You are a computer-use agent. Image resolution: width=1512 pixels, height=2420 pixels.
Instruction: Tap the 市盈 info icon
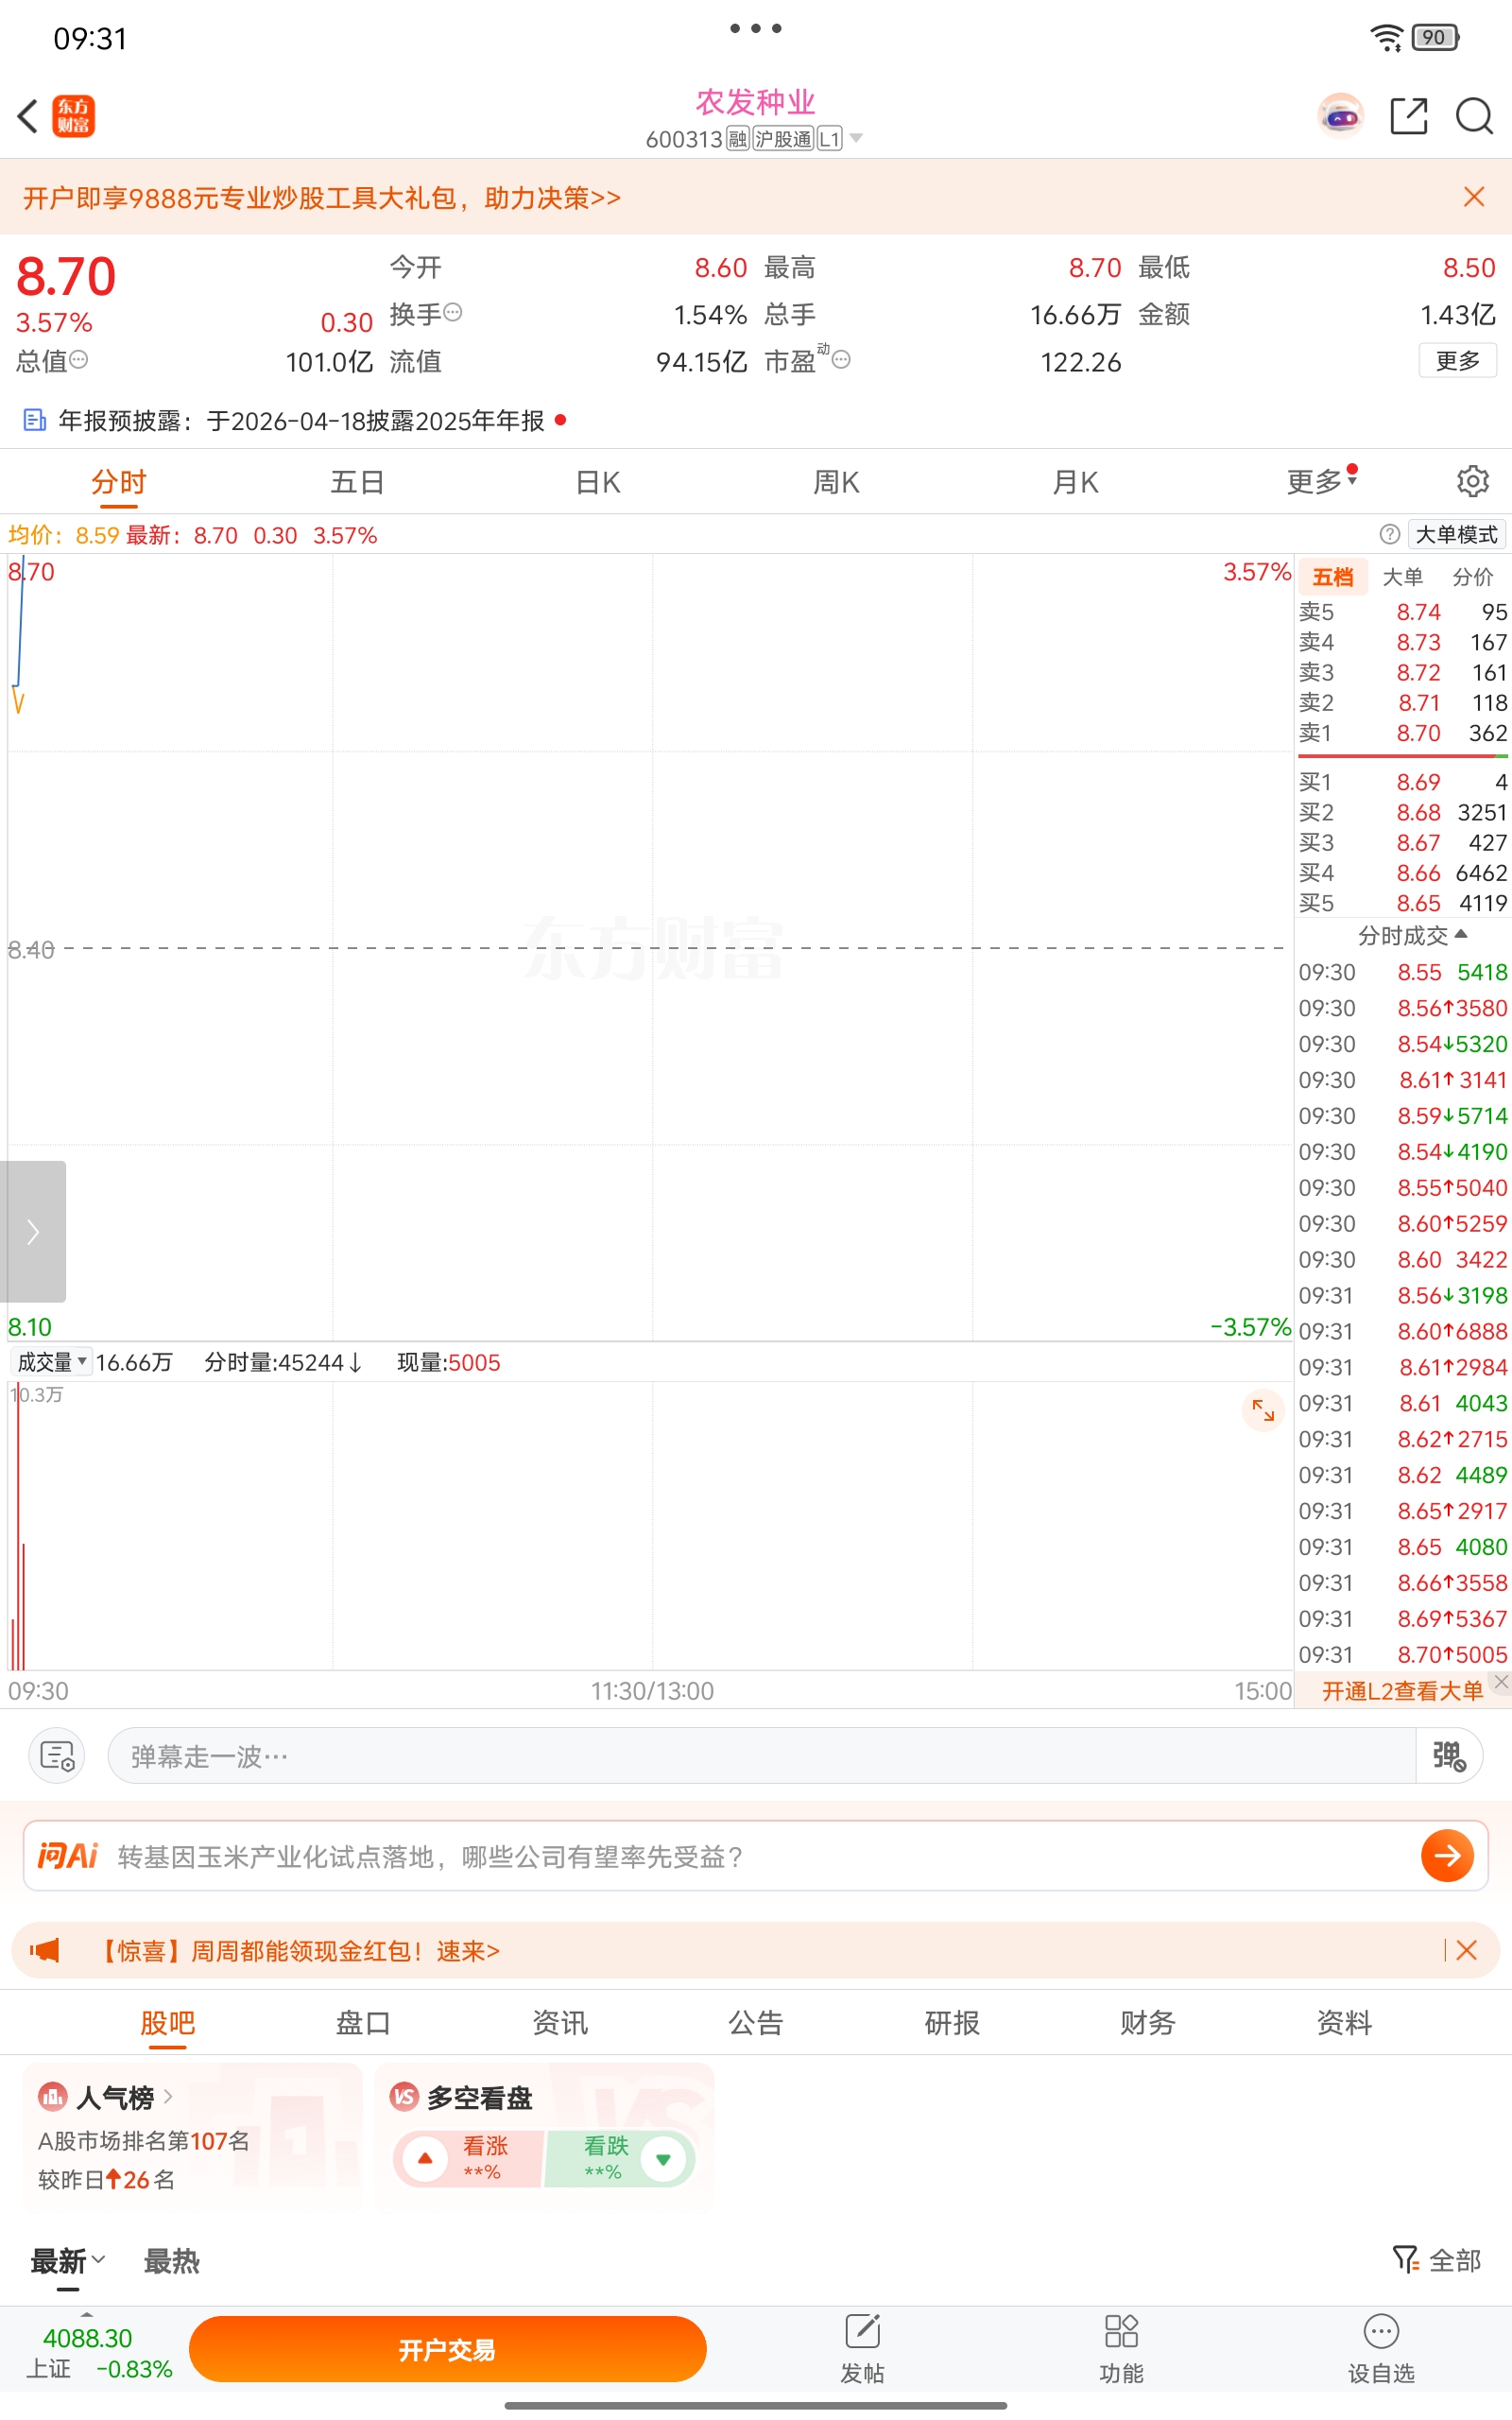click(x=842, y=359)
